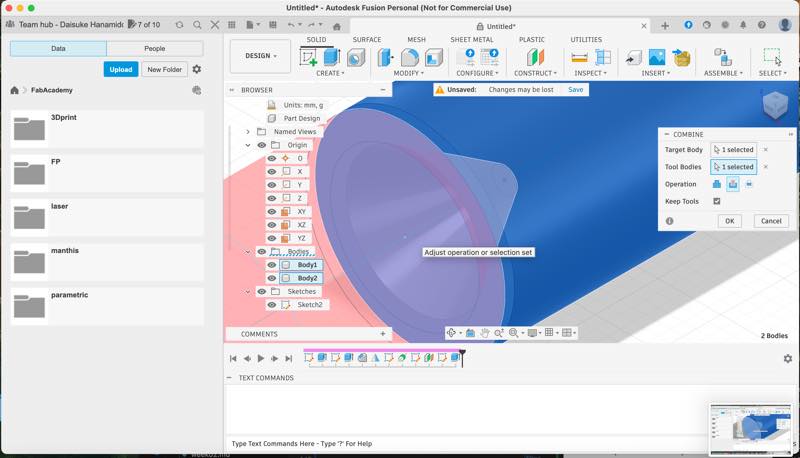The width and height of the screenshot is (800, 458).
Task: Uncheck the Keep Tools checkbox
Action: 716,201
